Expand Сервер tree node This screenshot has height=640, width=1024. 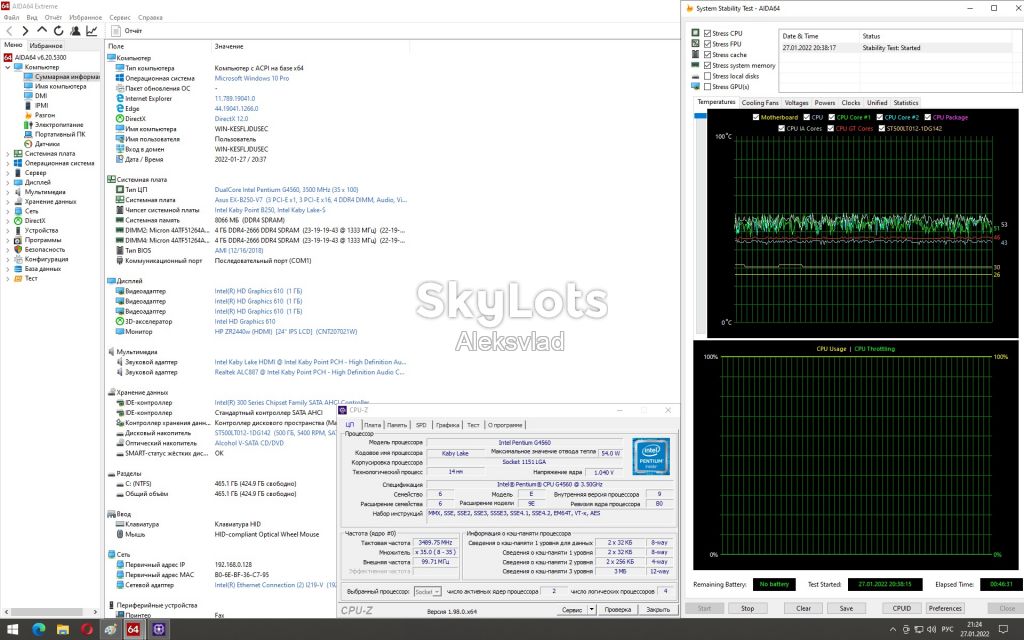point(8,173)
